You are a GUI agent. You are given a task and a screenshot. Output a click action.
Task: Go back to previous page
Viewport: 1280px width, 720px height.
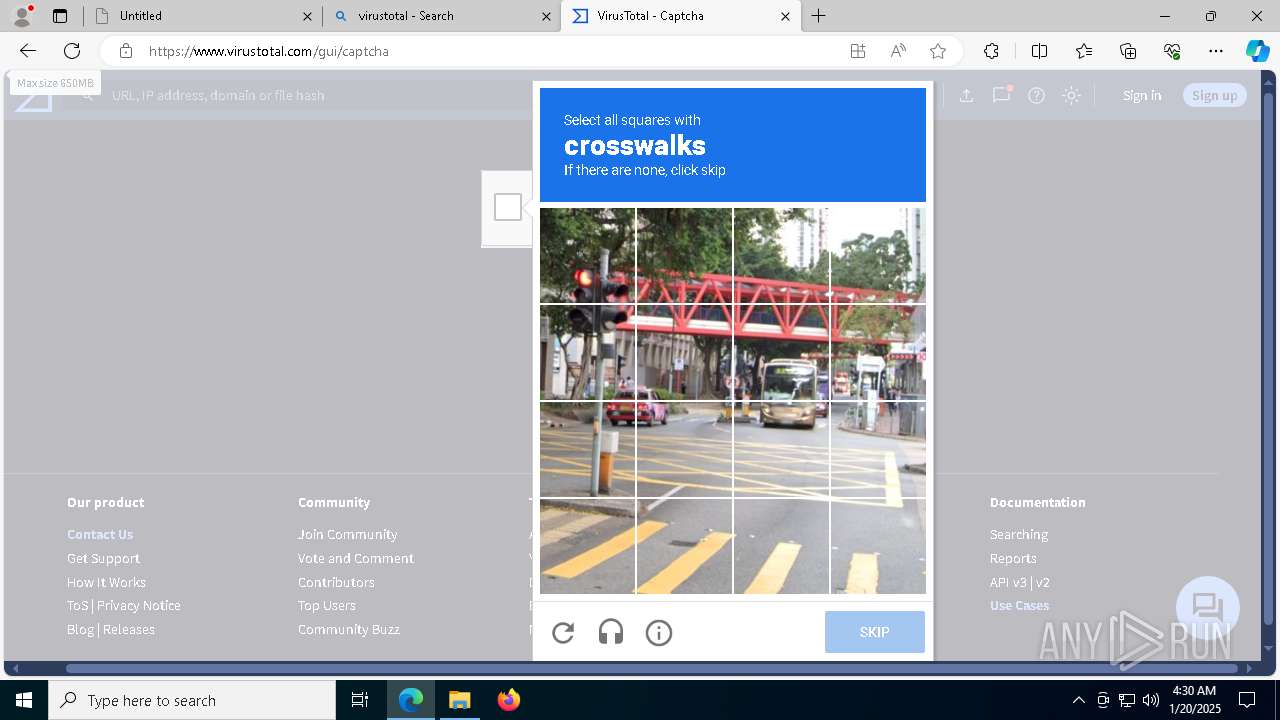click(28, 51)
